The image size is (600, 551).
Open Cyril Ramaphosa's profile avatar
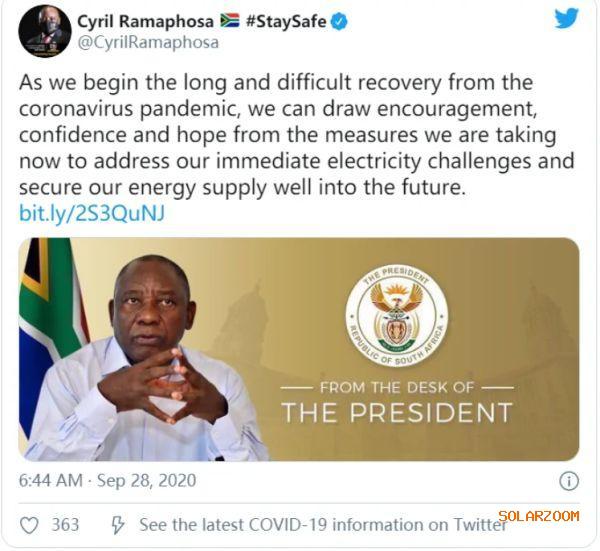tap(45, 30)
